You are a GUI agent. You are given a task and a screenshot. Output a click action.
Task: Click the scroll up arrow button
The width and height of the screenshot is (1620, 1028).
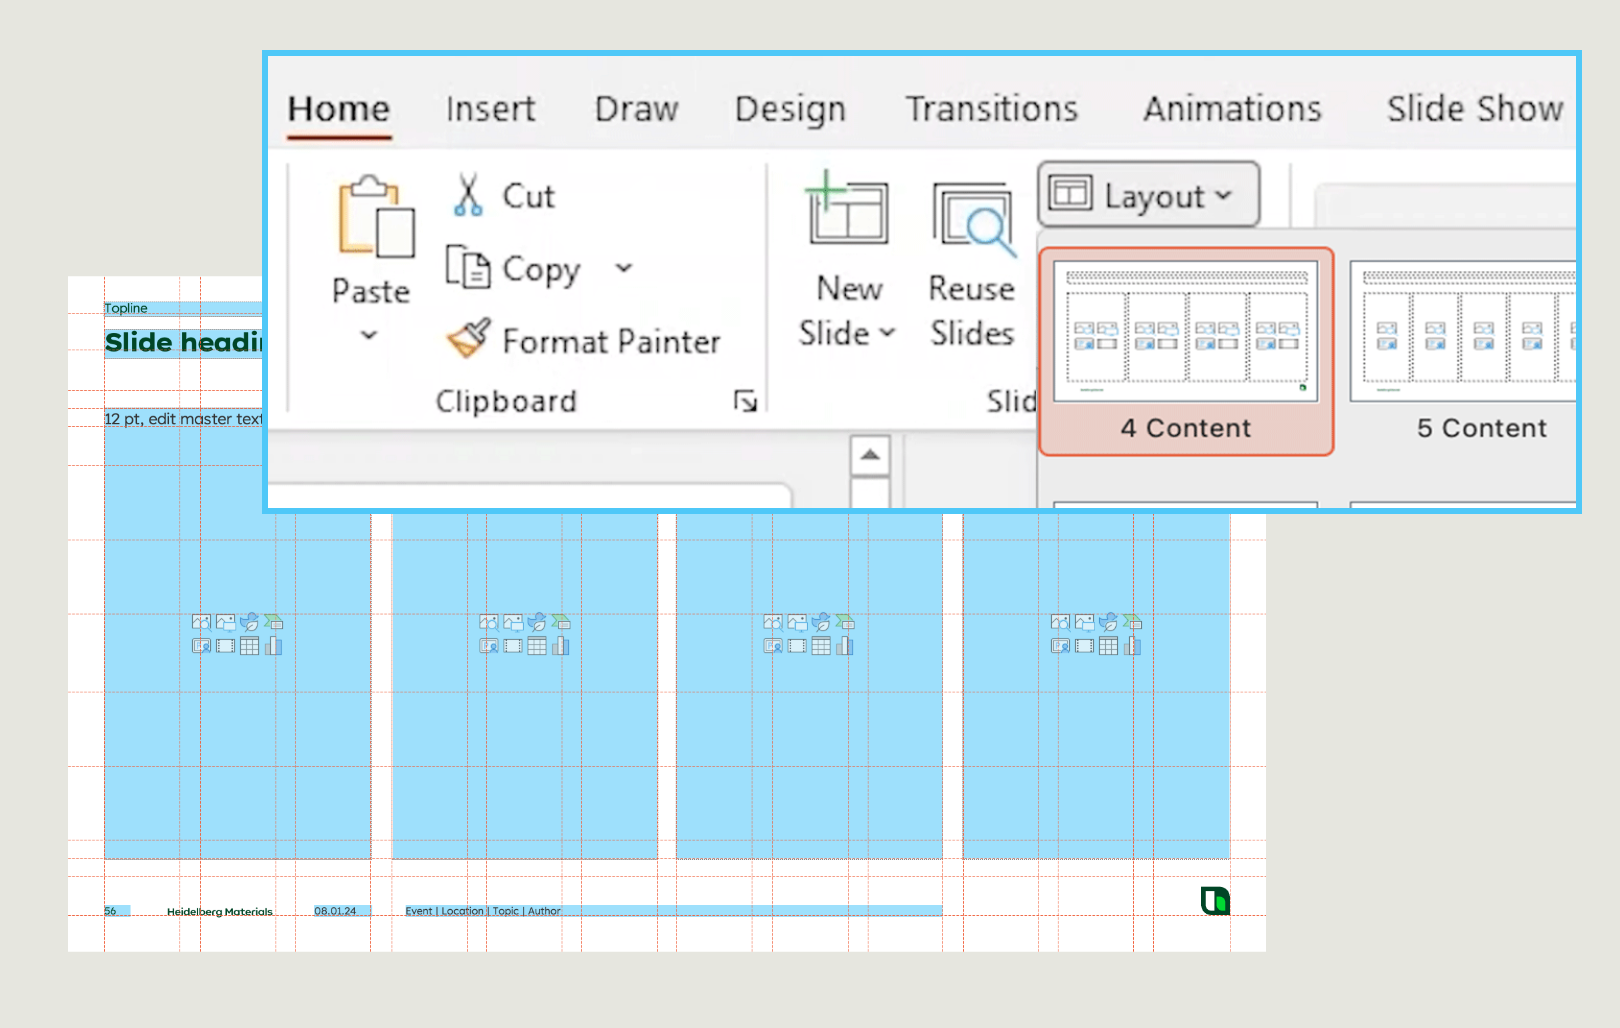tap(870, 456)
